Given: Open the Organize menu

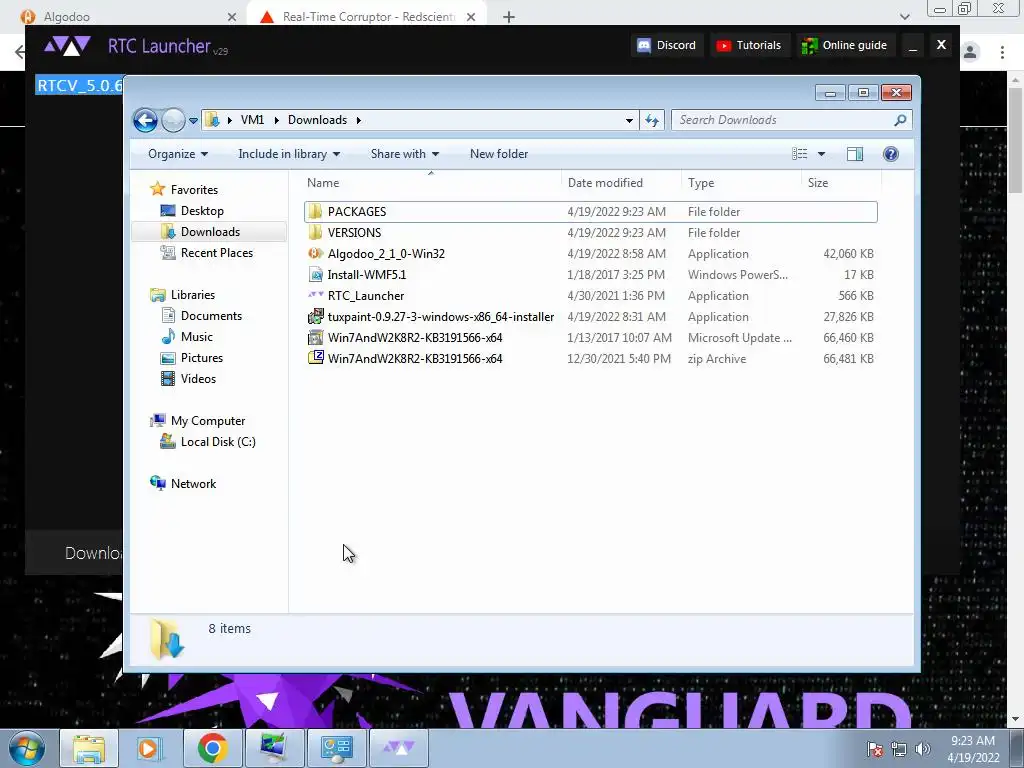Looking at the screenshot, I should pyautogui.click(x=178, y=154).
